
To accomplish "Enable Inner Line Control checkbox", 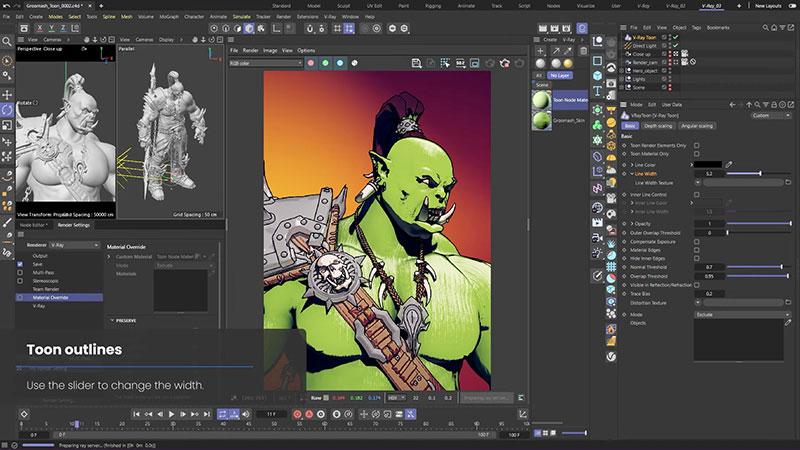I will point(696,194).
